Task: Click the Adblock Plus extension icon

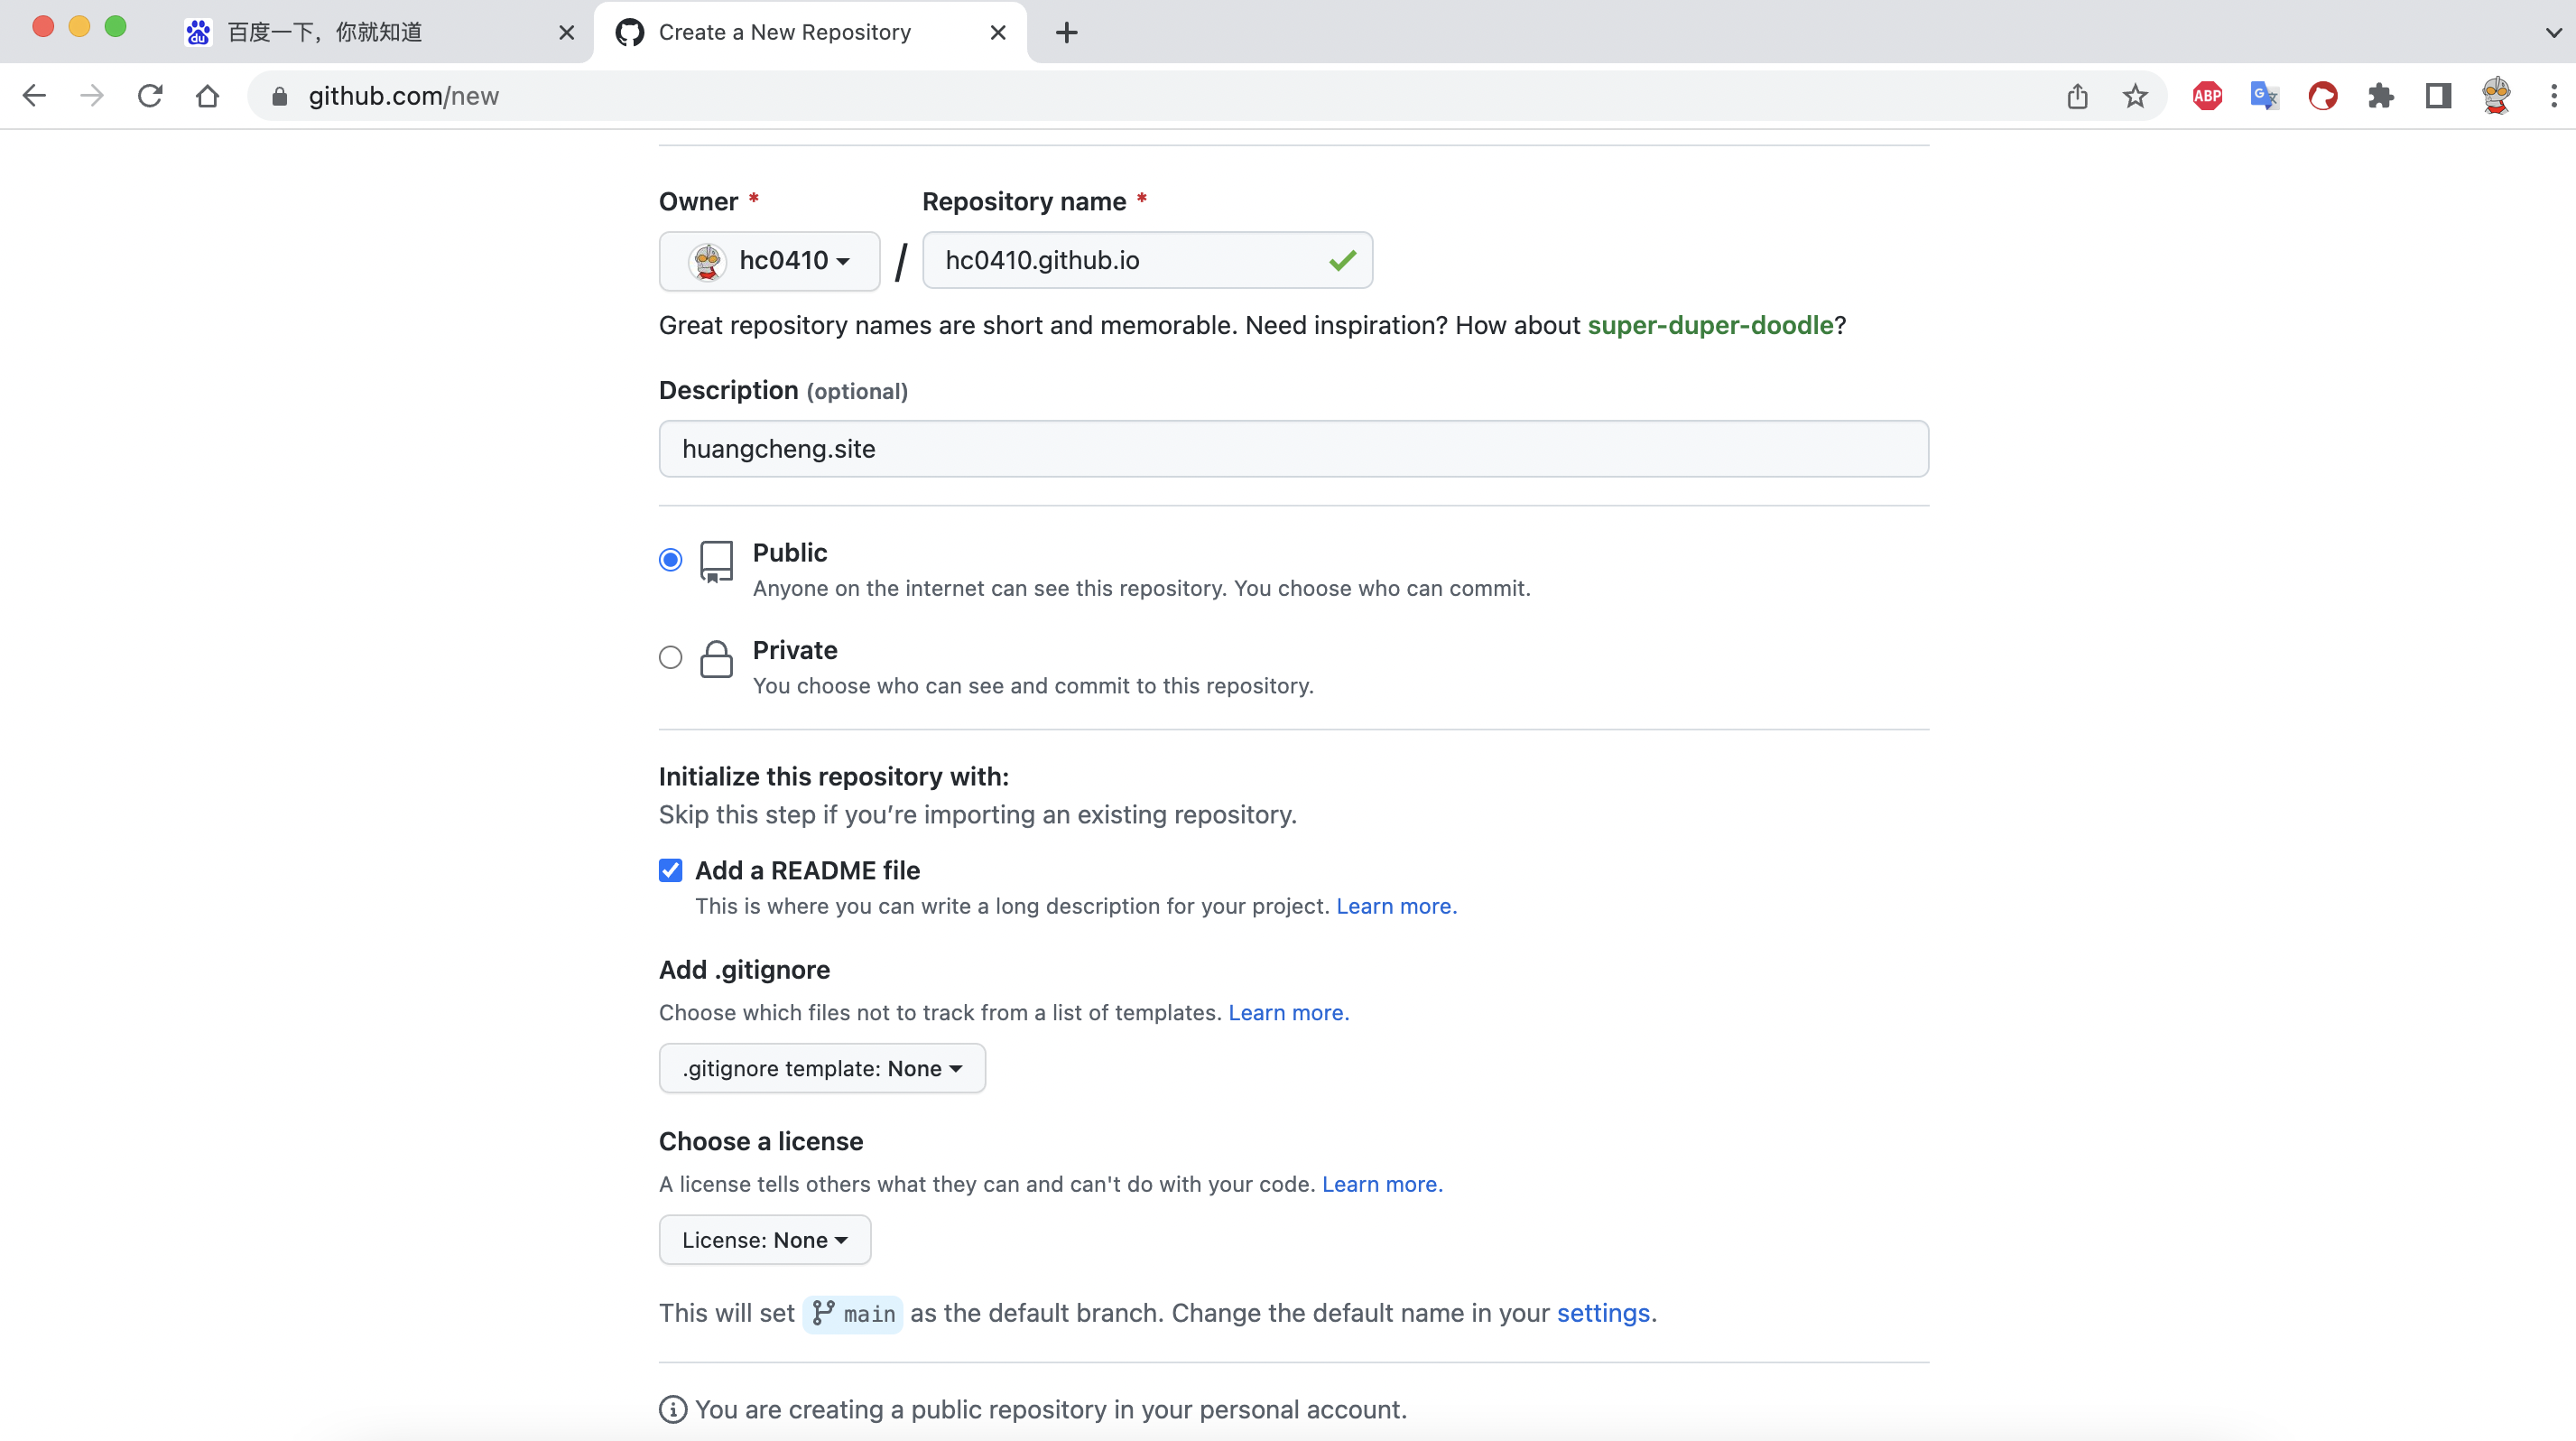Action: [2207, 96]
